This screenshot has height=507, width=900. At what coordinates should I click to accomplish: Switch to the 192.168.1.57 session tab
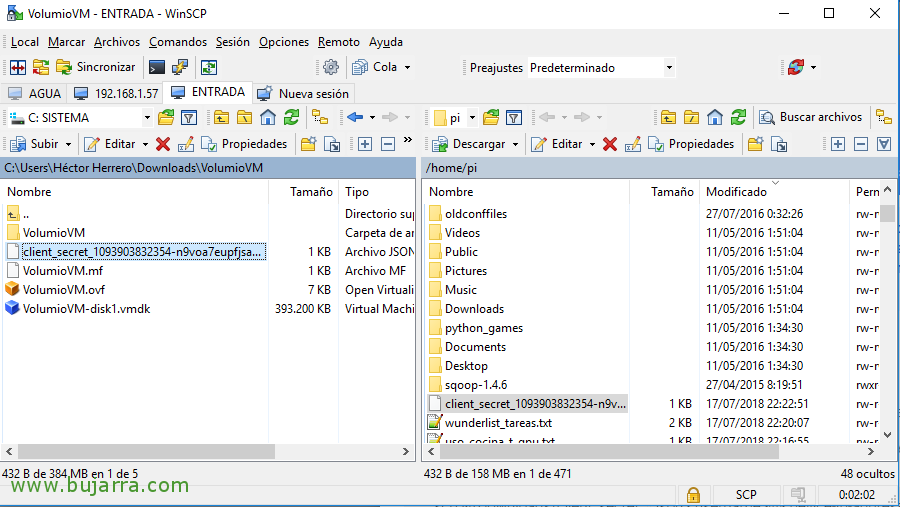coord(117,94)
